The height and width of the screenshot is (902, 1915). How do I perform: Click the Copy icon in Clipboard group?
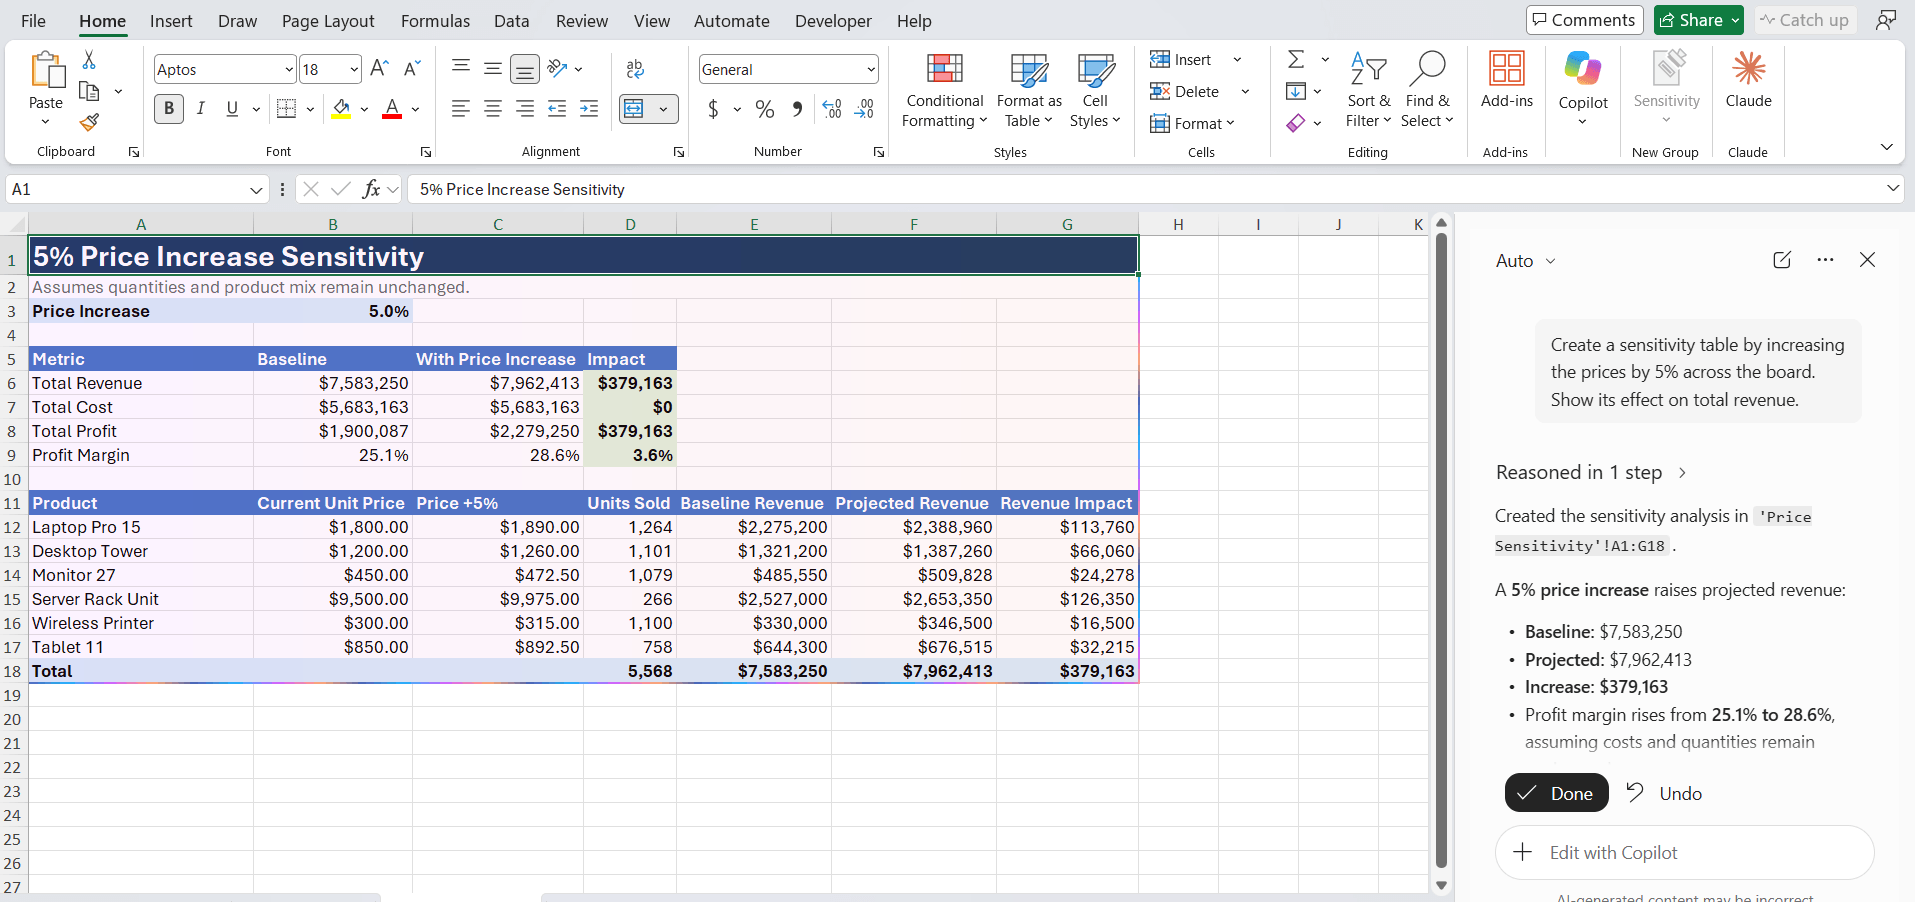point(89,92)
